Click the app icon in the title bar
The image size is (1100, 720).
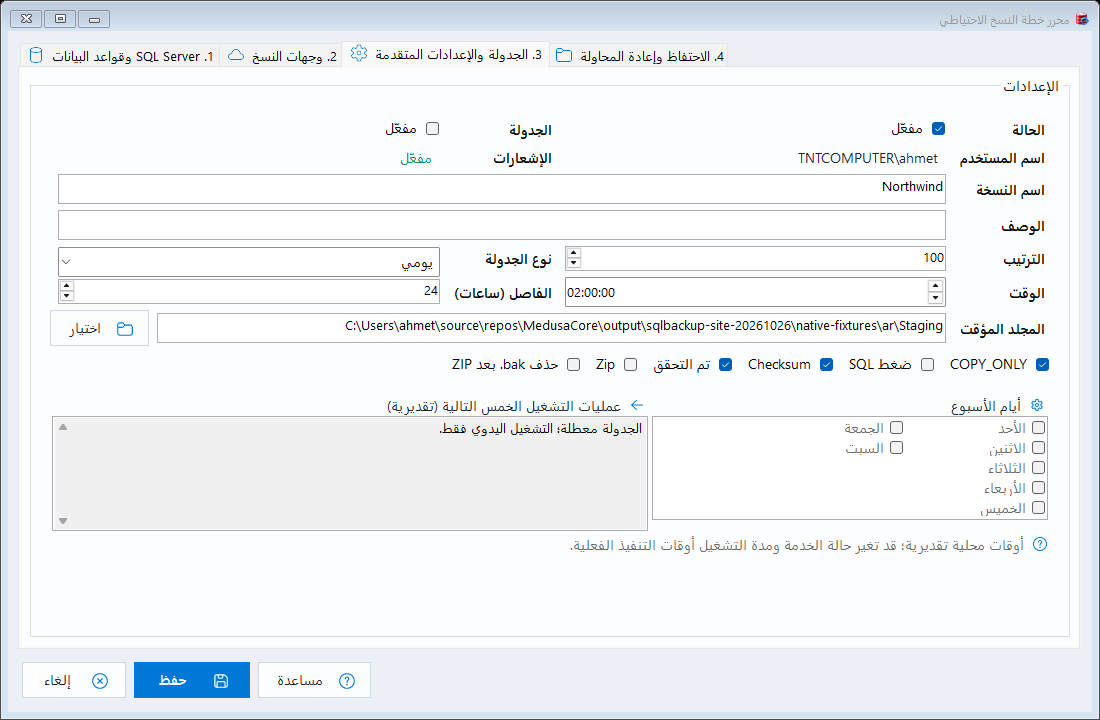tap(1082, 19)
